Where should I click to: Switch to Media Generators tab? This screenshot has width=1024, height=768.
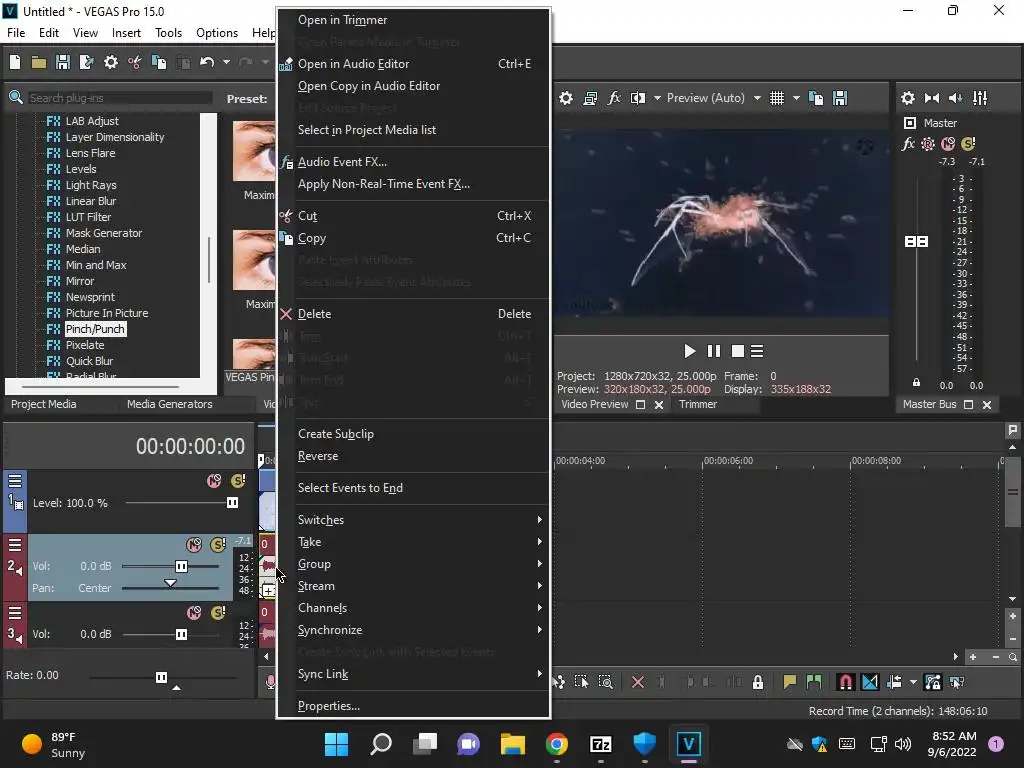[170, 404]
